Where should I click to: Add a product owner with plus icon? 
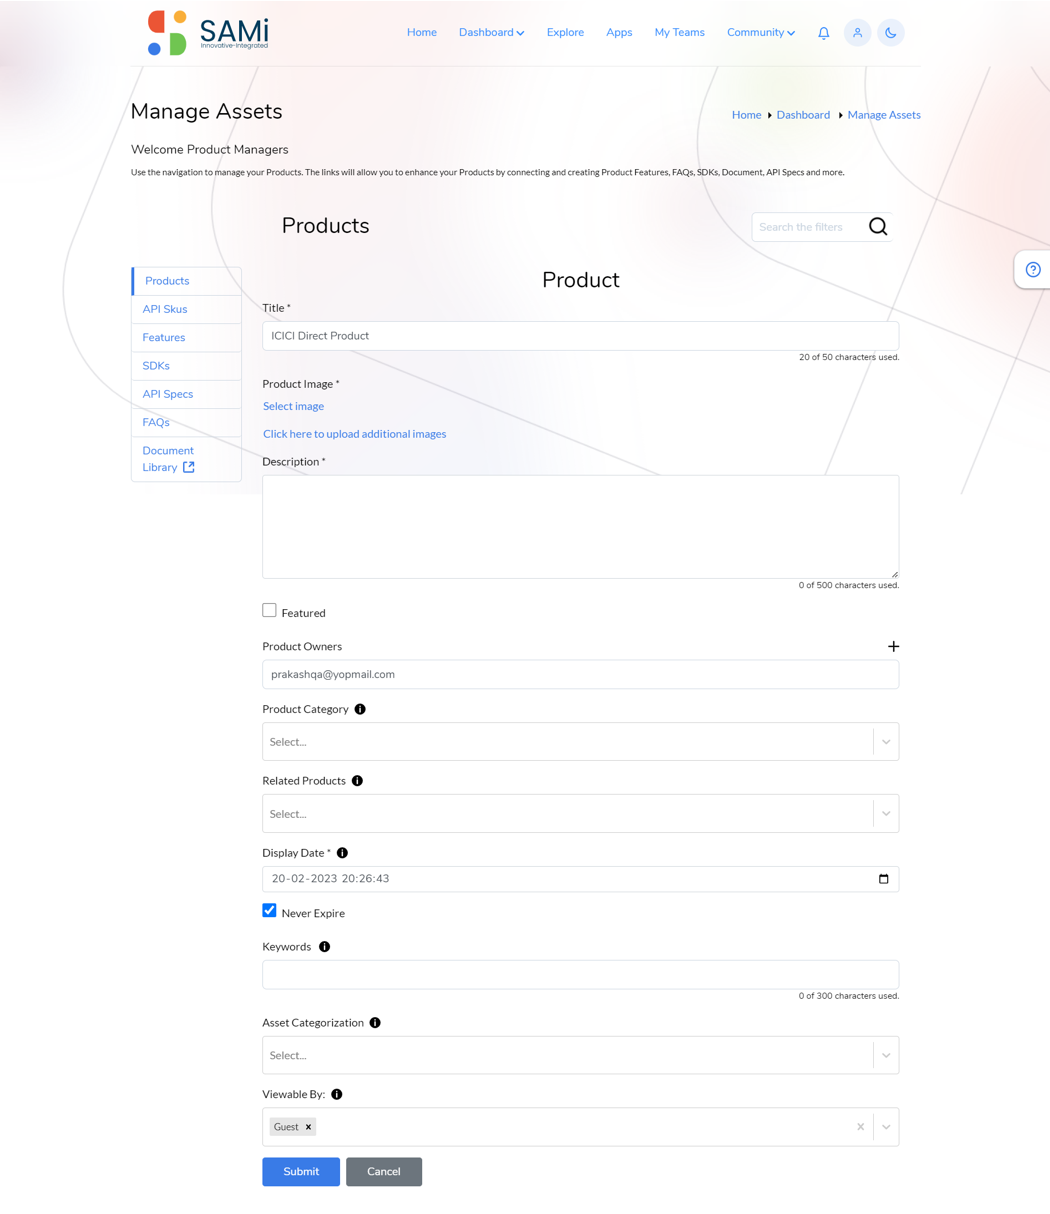point(893,647)
